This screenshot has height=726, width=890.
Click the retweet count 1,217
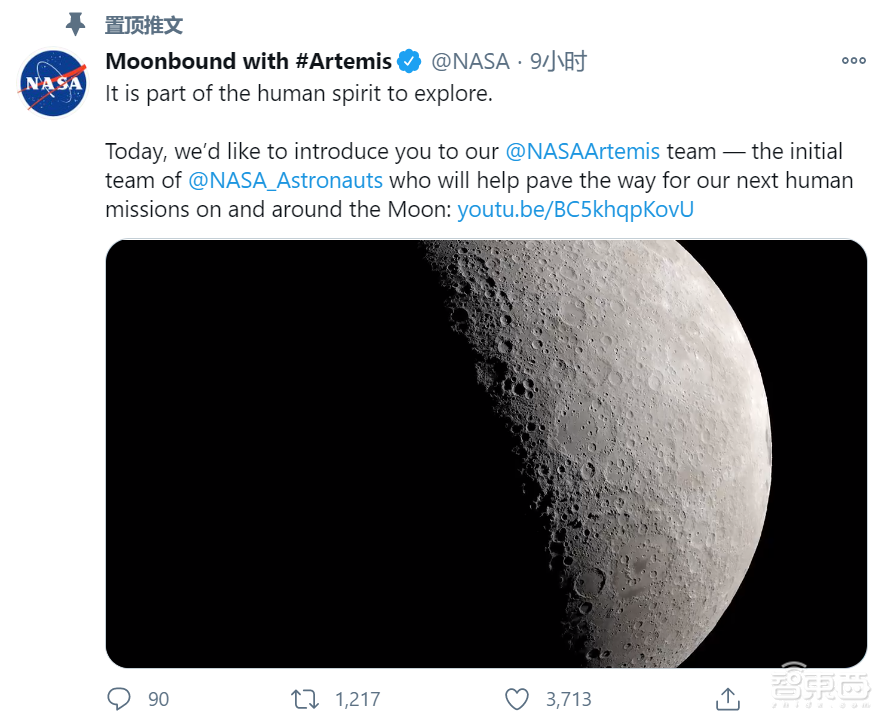(357, 699)
